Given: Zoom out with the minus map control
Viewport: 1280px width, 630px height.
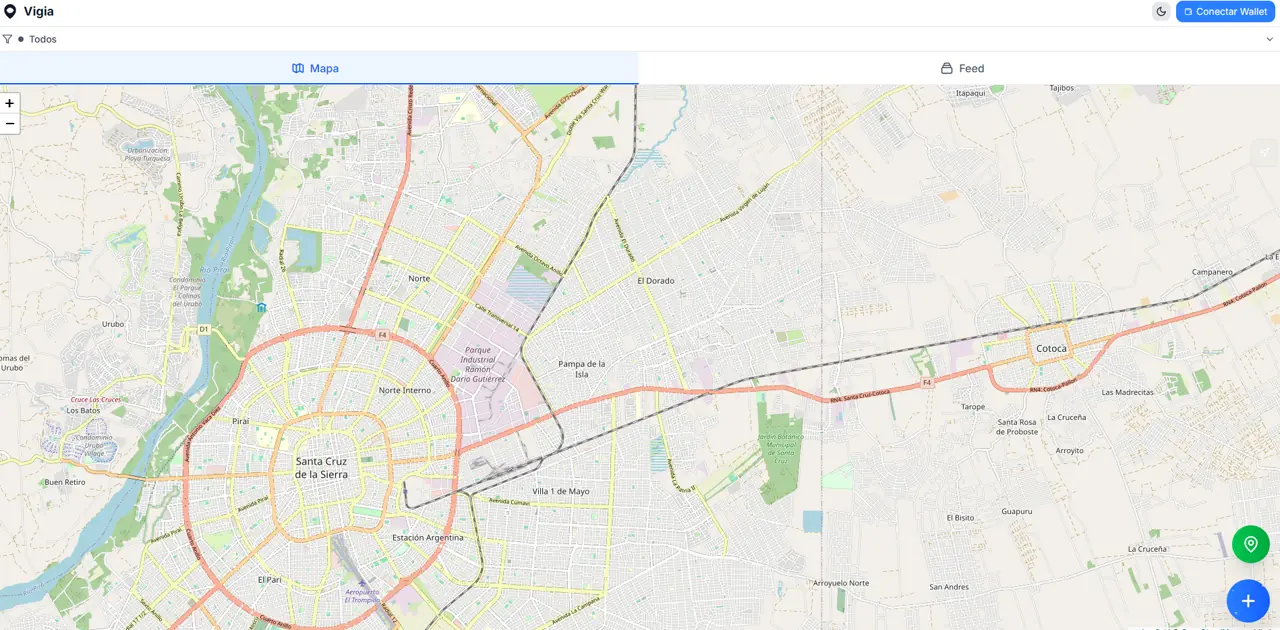Looking at the screenshot, I should coord(10,124).
